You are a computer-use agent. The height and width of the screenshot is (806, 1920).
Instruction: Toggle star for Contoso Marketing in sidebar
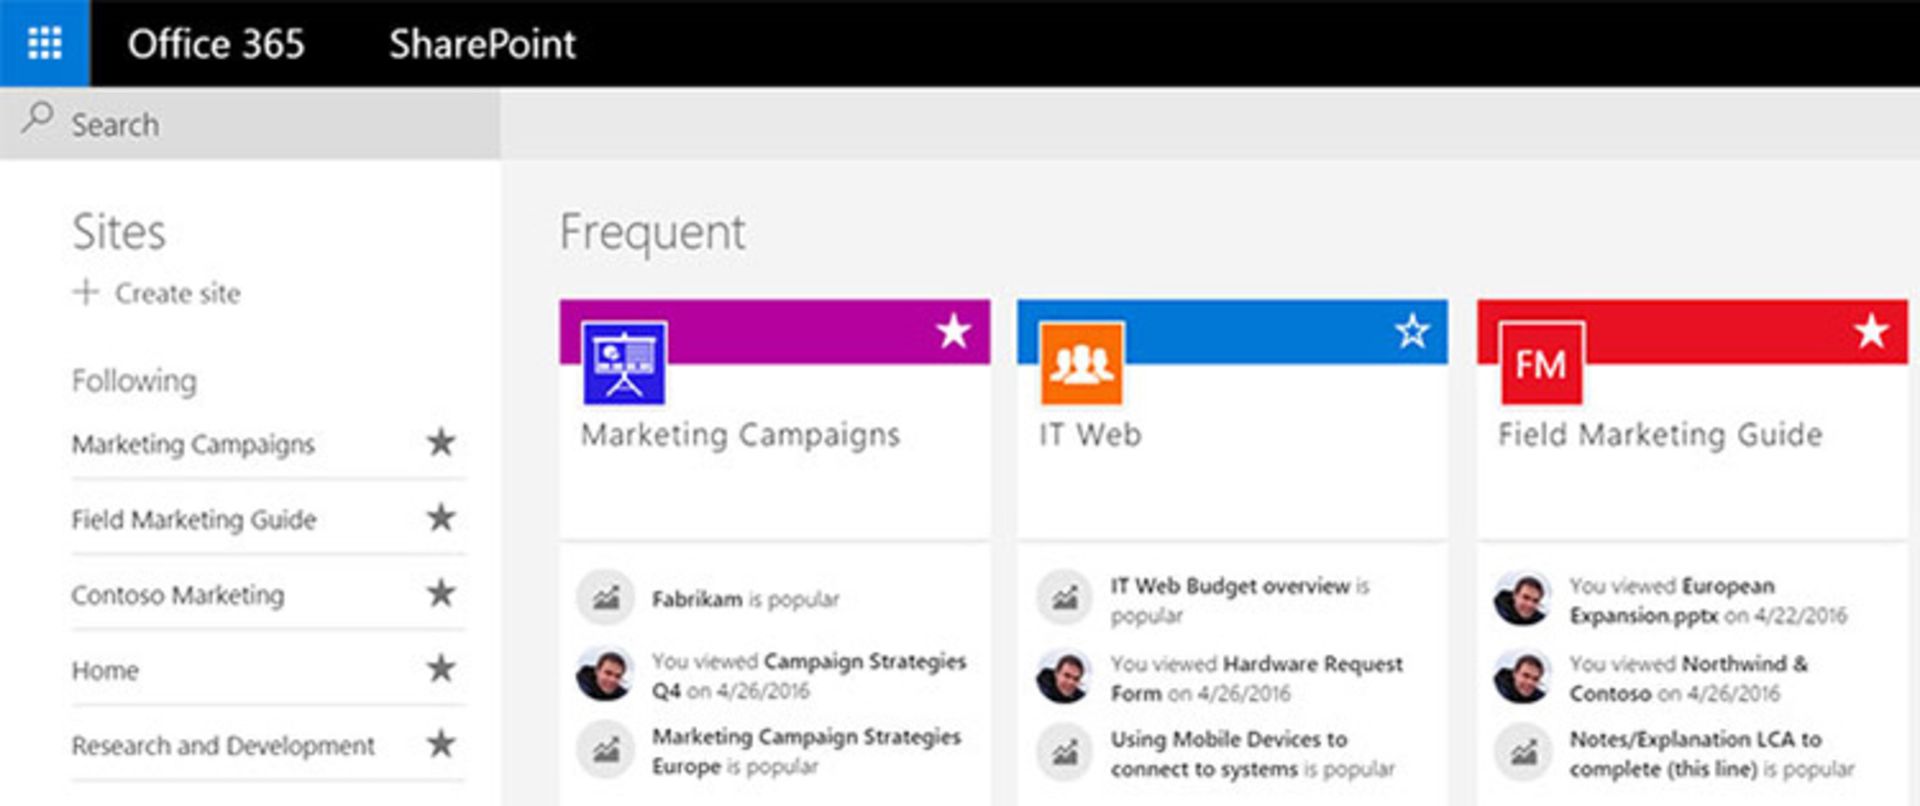point(441,593)
